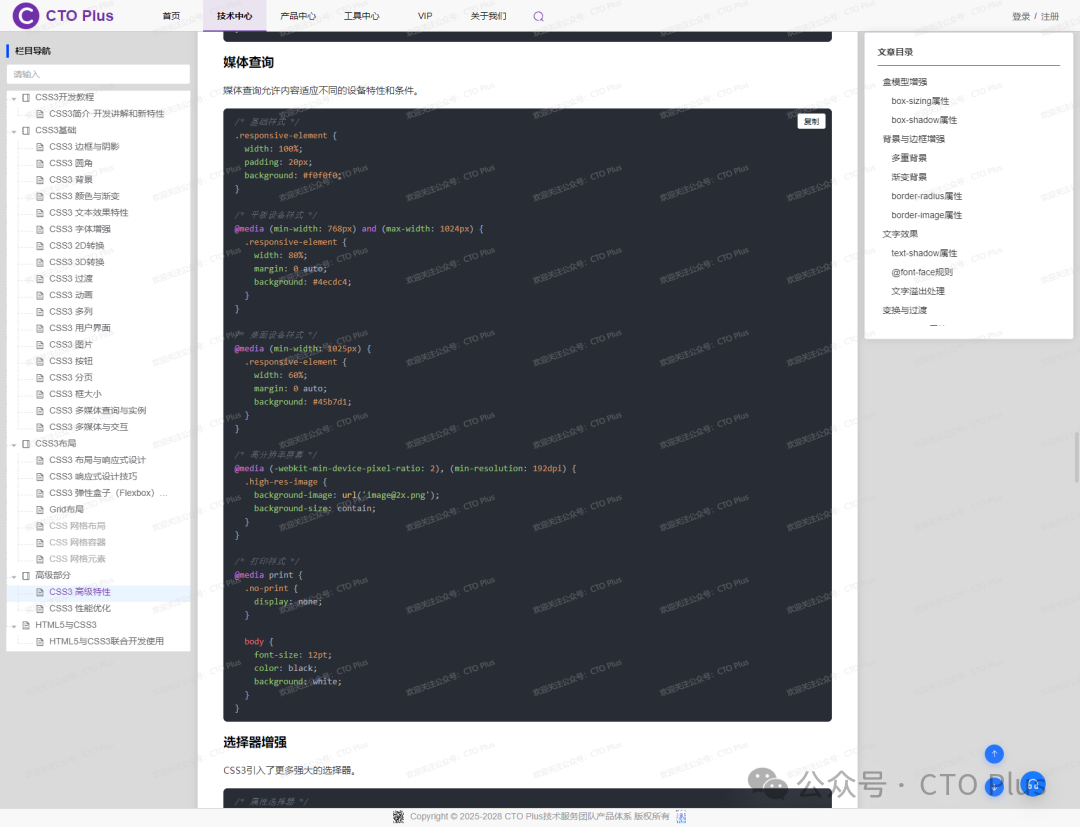
Task: Jump to border-radius属性 in the article outline
Action: pyautogui.click(x=926, y=196)
